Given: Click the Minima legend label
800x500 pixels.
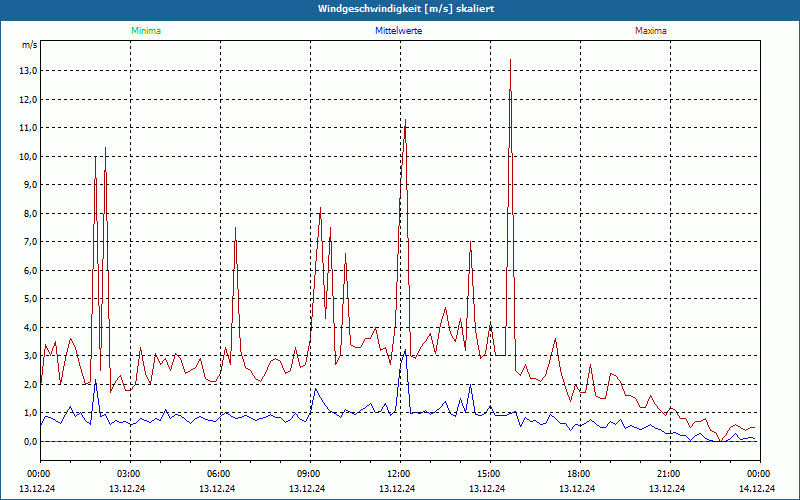Looking at the screenshot, I should tap(146, 31).
